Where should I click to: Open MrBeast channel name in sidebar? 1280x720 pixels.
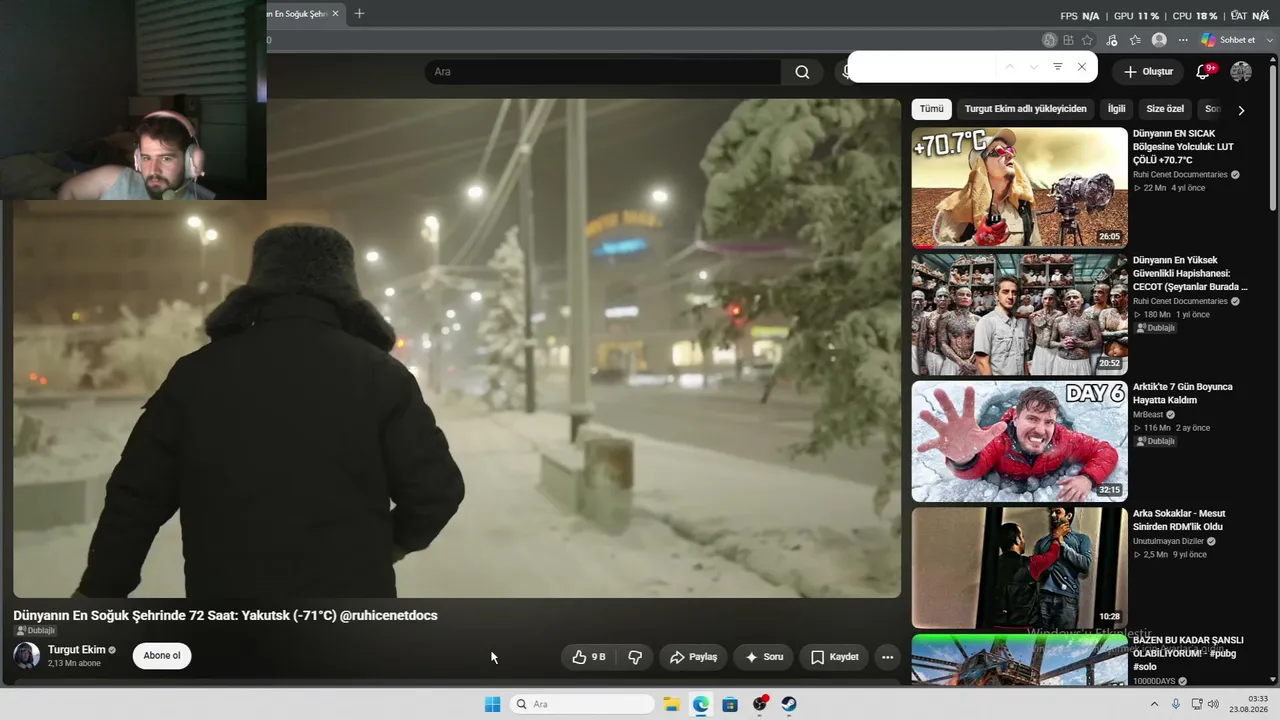pos(1148,414)
